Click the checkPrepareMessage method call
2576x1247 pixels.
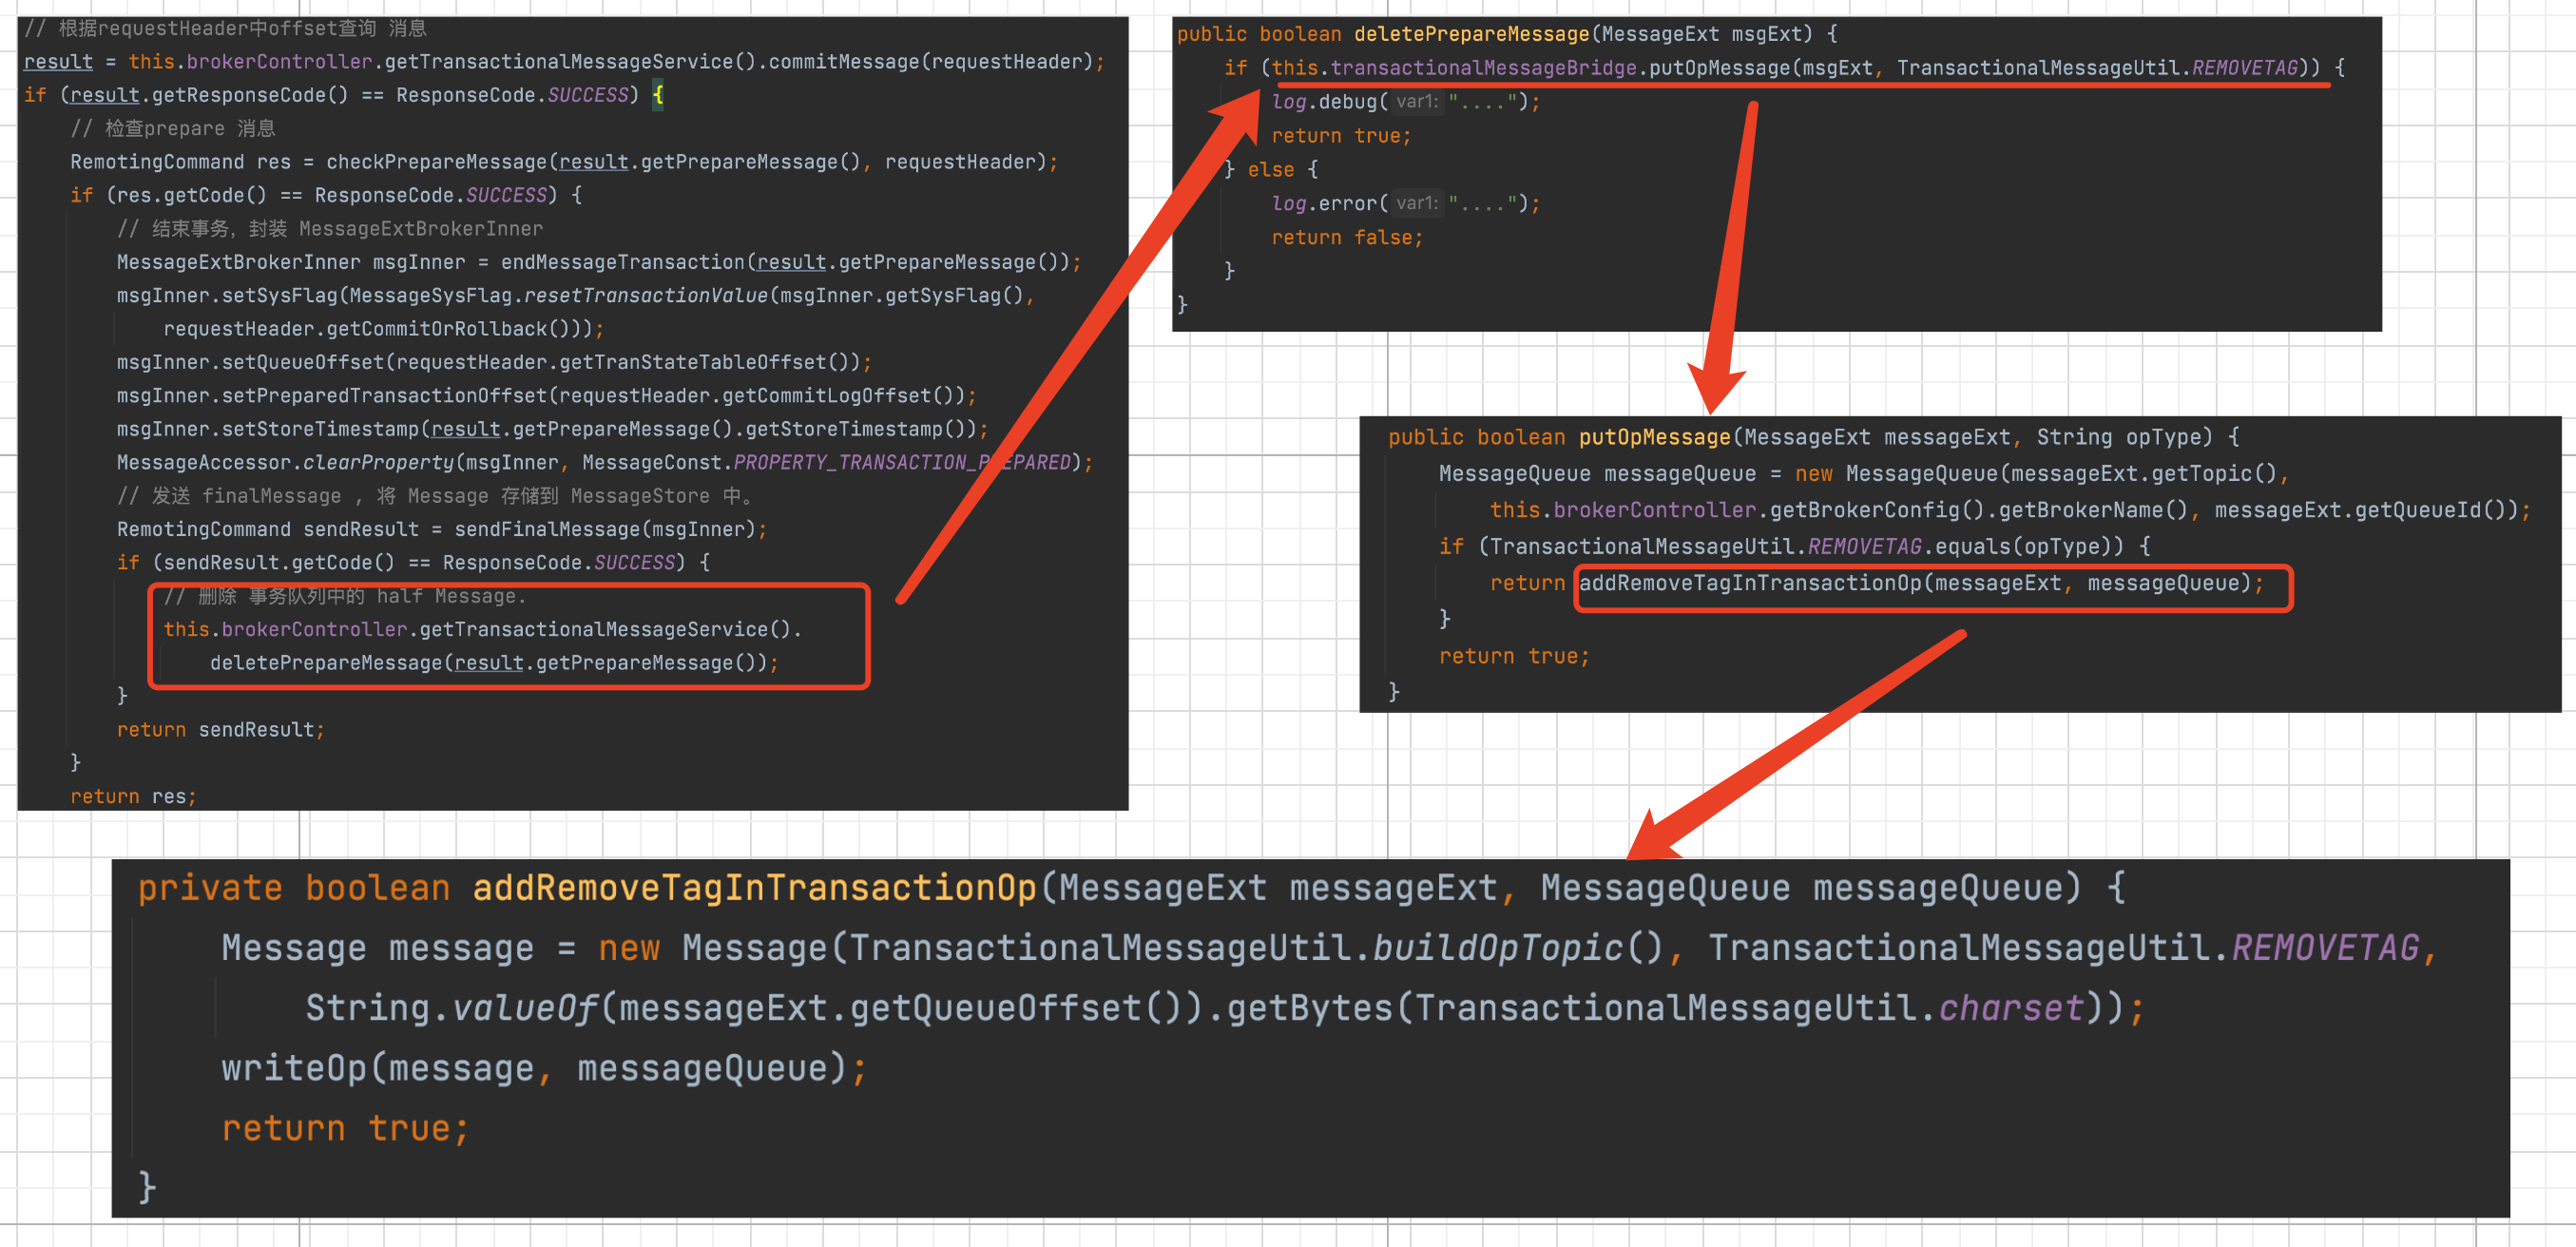[435, 162]
